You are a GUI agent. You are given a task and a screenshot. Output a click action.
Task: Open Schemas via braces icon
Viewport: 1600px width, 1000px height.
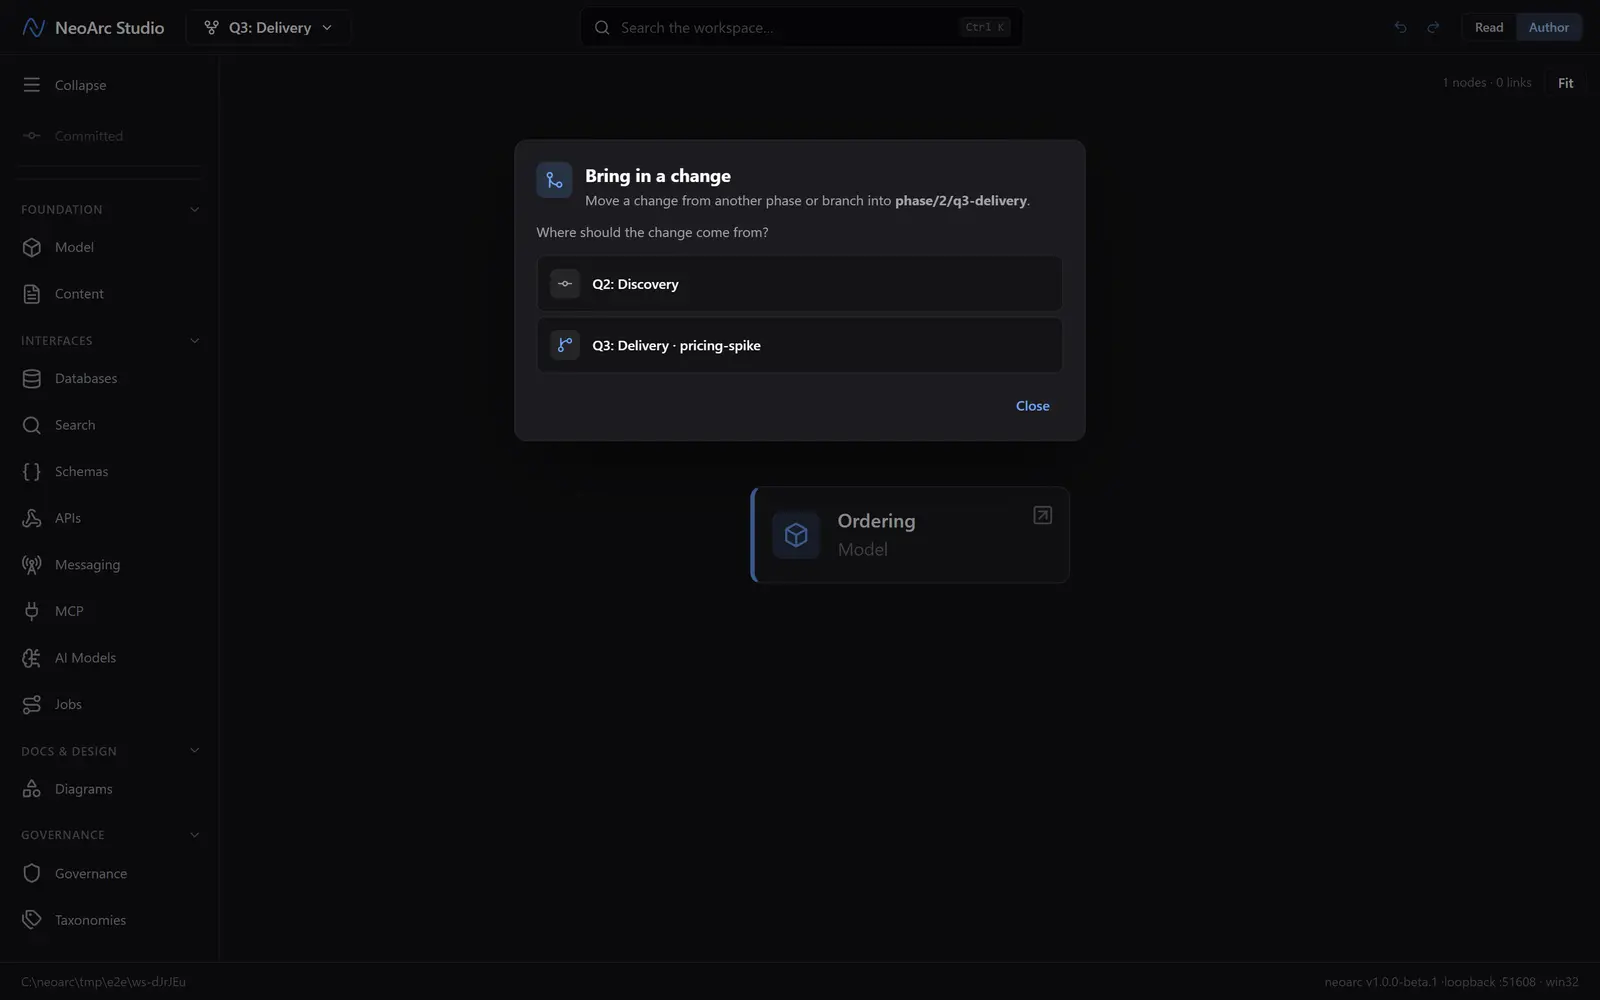(x=32, y=472)
